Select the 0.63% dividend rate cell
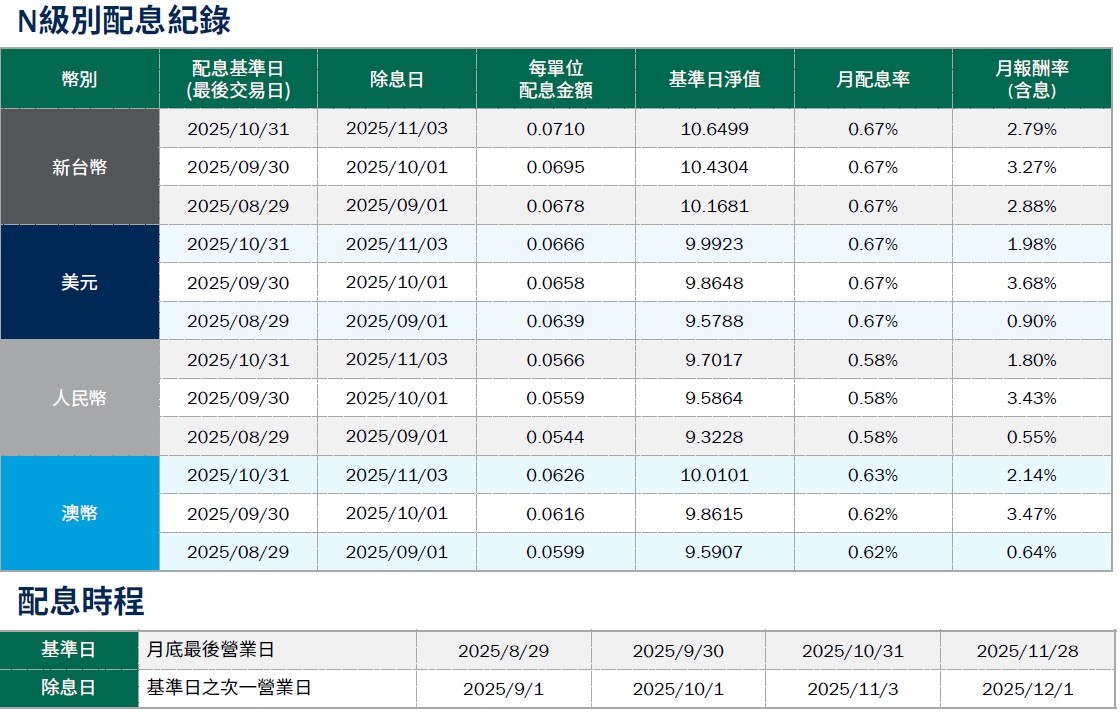Viewport: 1120px width, 712px height. click(x=872, y=475)
